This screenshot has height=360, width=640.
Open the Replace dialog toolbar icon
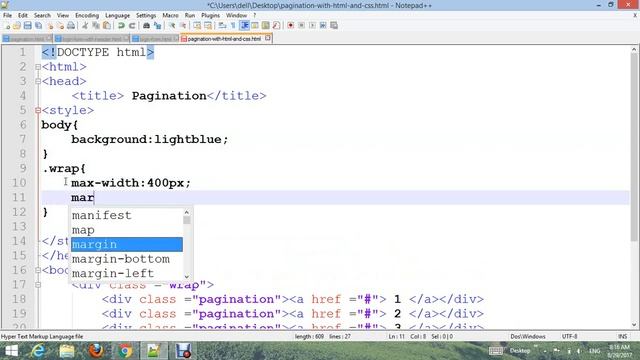click(158, 25)
